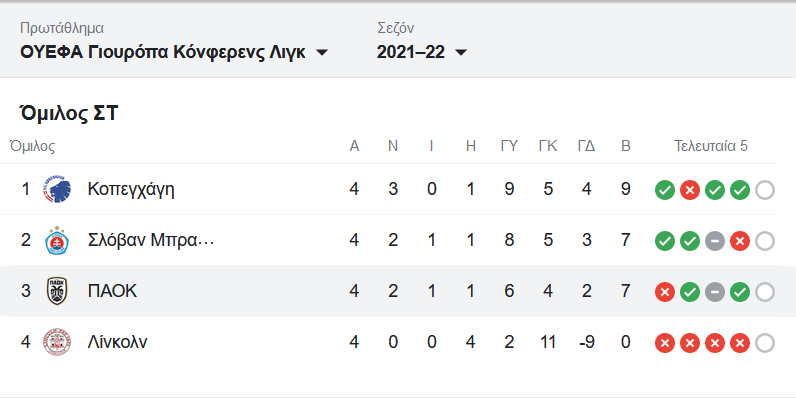Click the Slovan Bratislava club crest icon
This screenshot has height=402, width=796.
pos(55,241)
